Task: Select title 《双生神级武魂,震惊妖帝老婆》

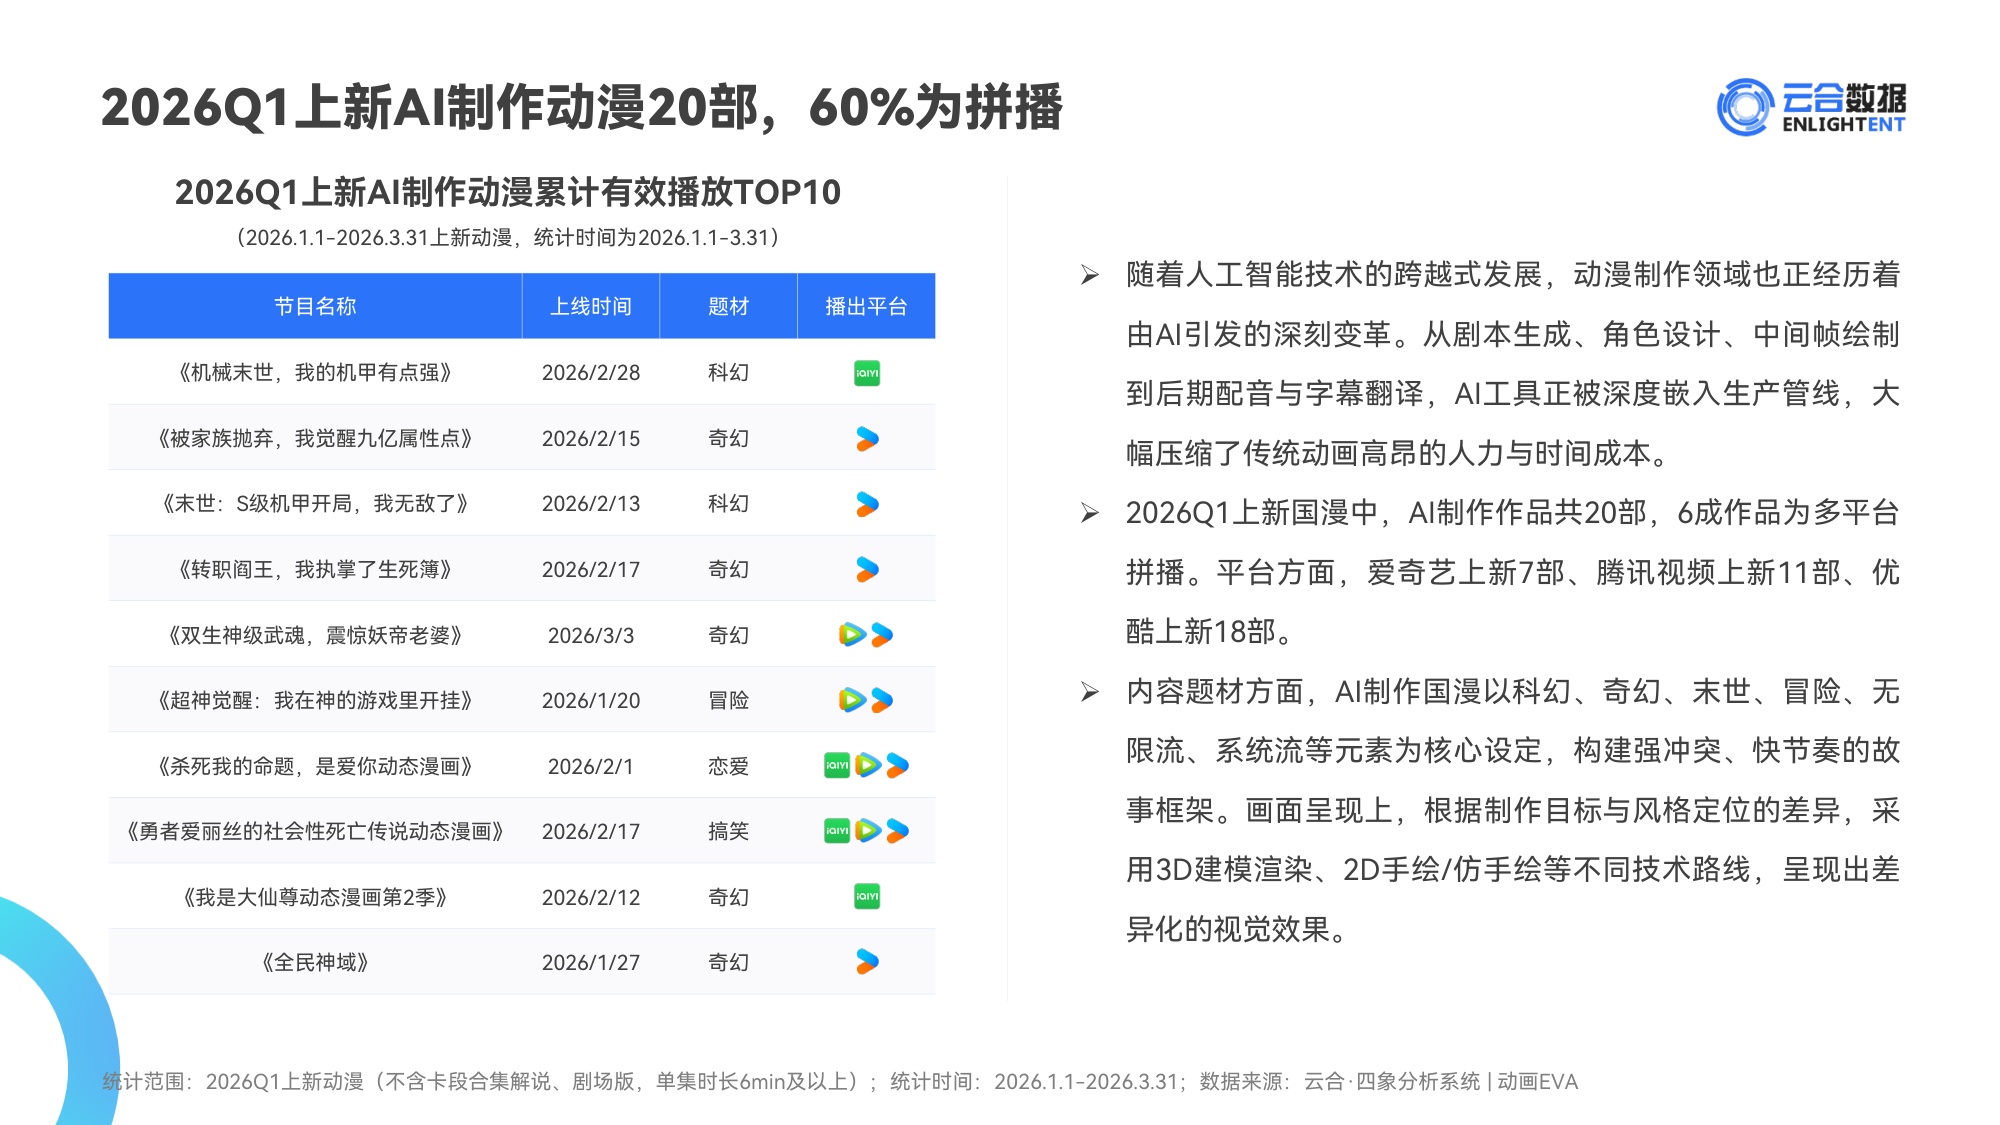Action: click(315, 635)
